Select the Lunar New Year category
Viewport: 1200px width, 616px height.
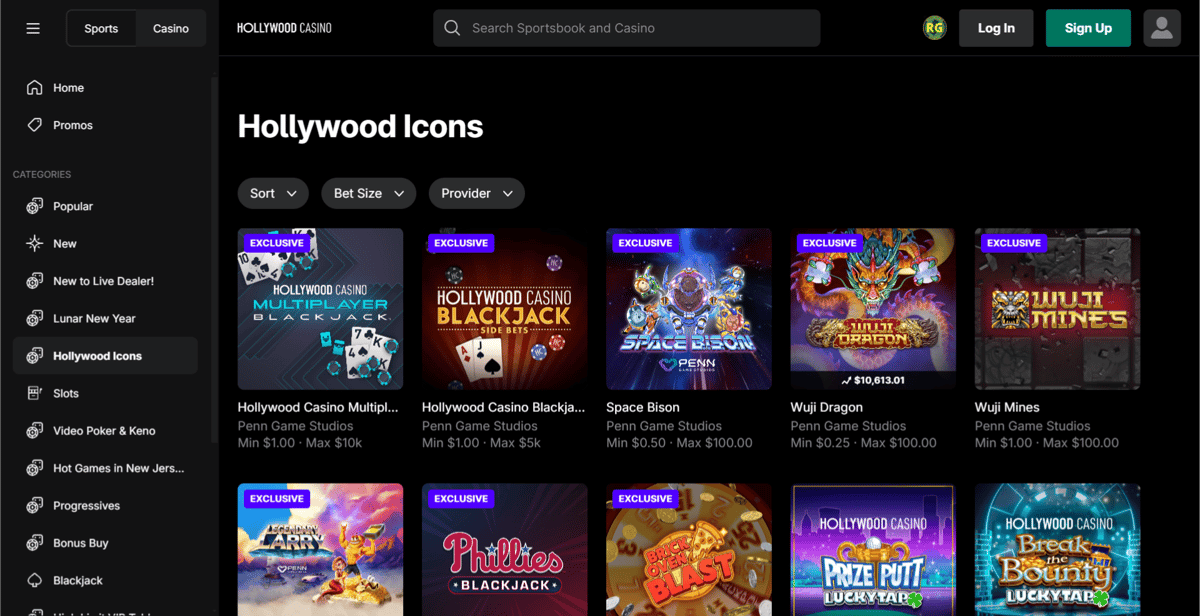point(105,319)
